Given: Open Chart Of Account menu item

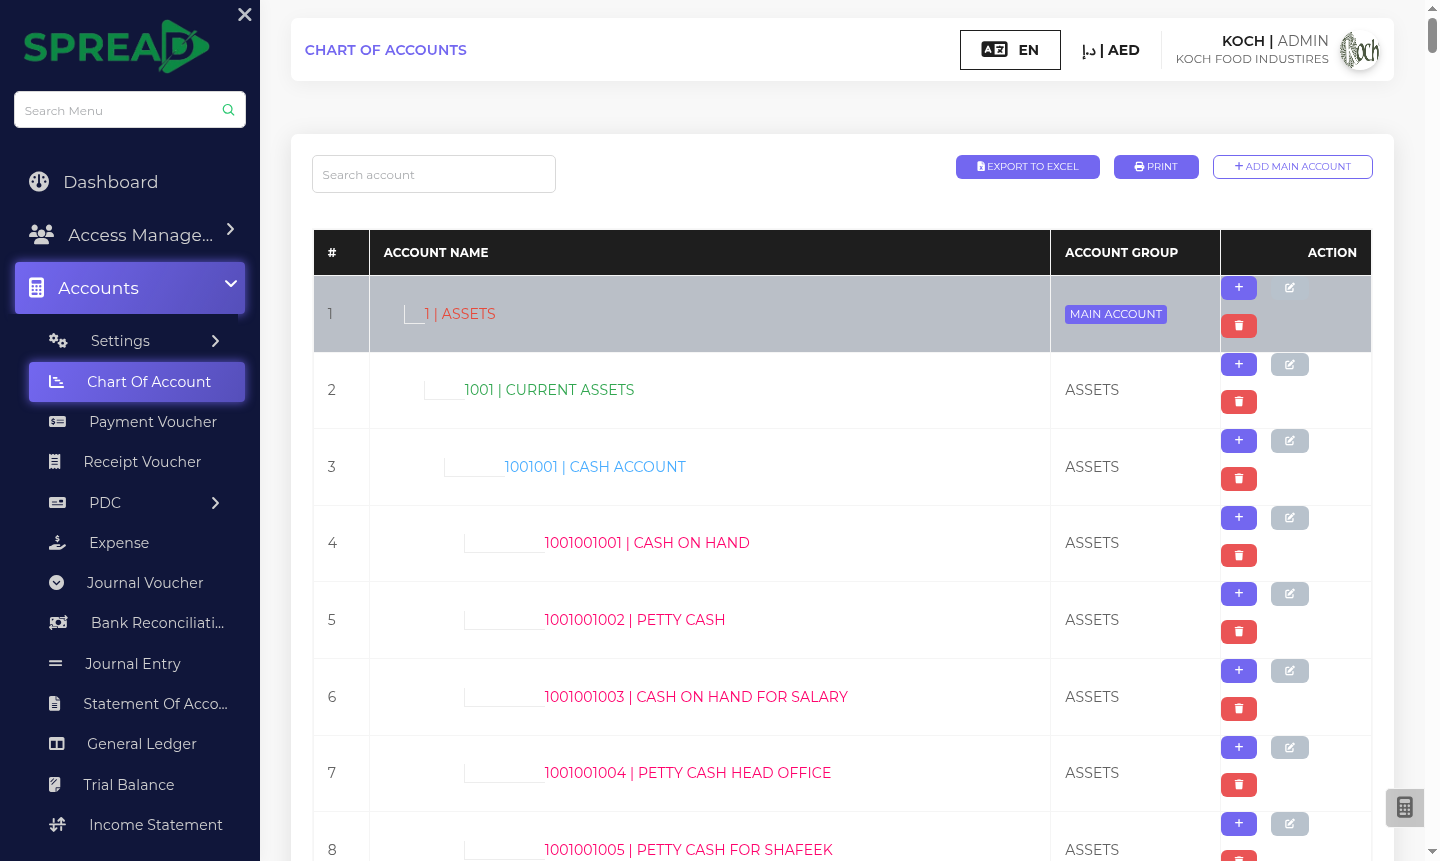Looking at the screenshot, I should [137, 382].
